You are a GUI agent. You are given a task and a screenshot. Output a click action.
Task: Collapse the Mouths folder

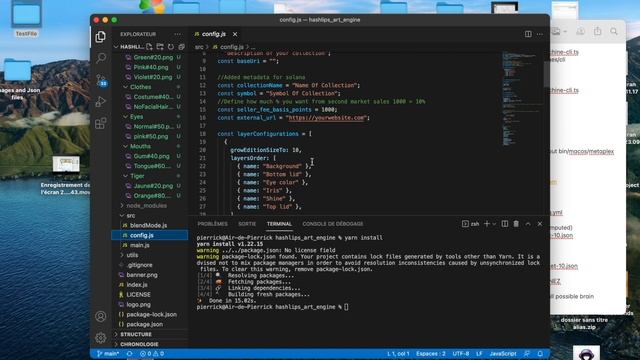tap(140, 146)
